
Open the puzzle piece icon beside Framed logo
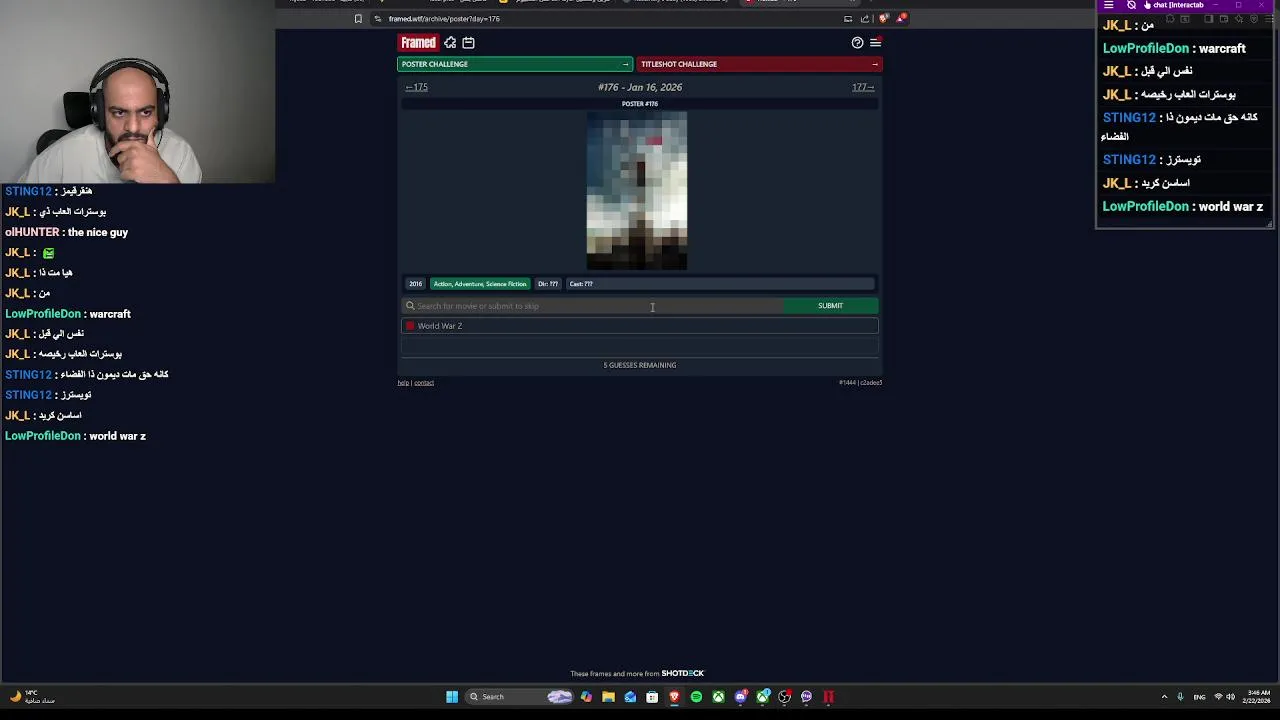(x=450, y=42)
